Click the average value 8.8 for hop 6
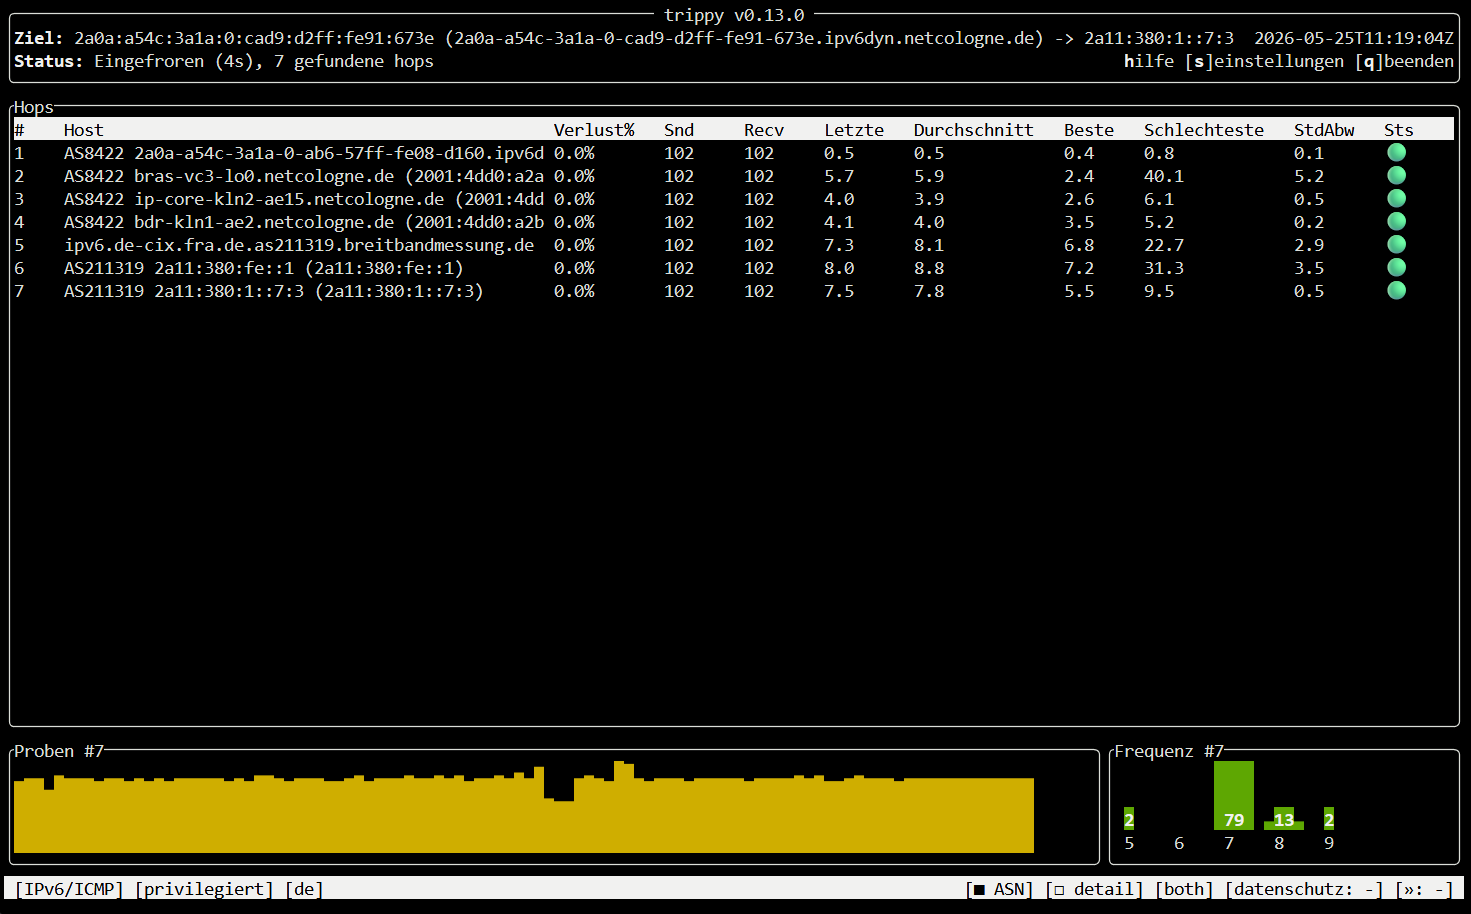The image size is (1471, 914). point(929,268)
